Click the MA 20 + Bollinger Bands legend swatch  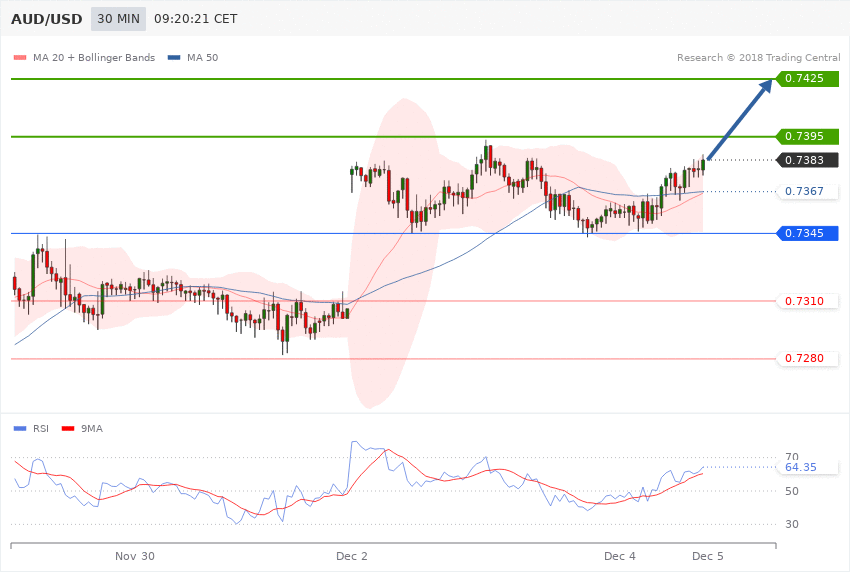20,57
